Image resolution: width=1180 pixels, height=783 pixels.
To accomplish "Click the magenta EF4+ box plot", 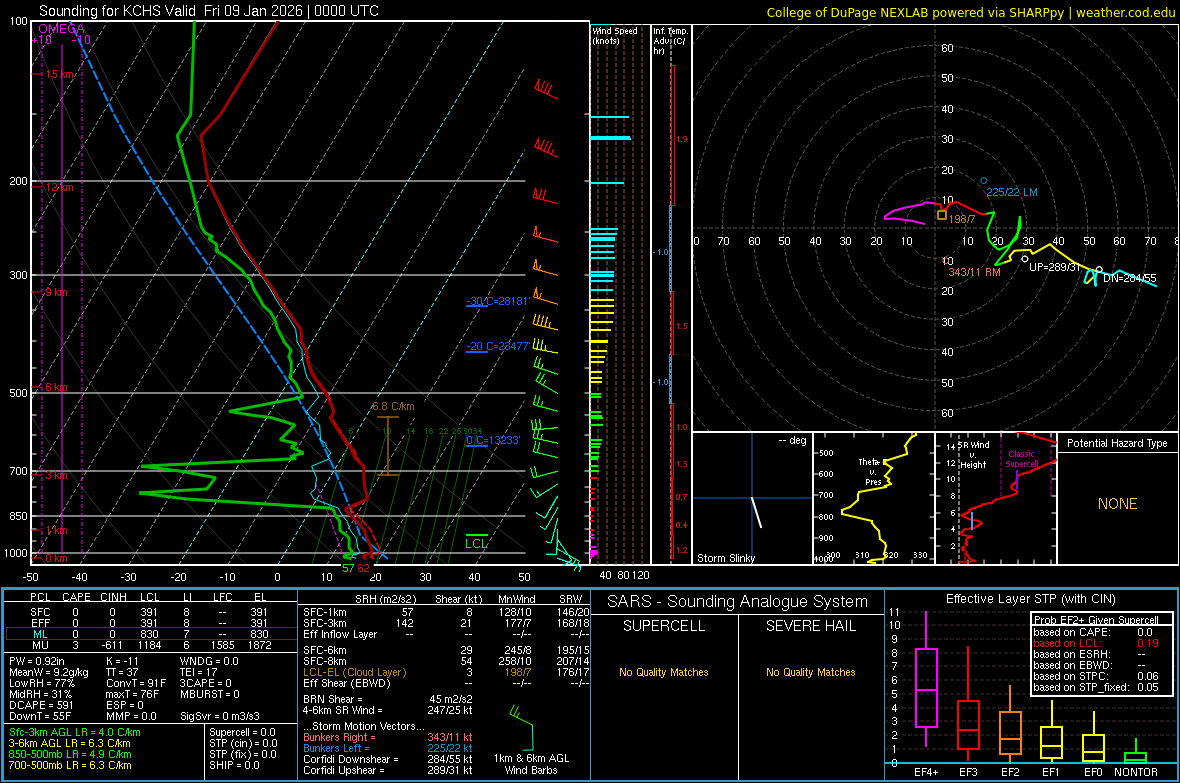I will pos(926,680).
